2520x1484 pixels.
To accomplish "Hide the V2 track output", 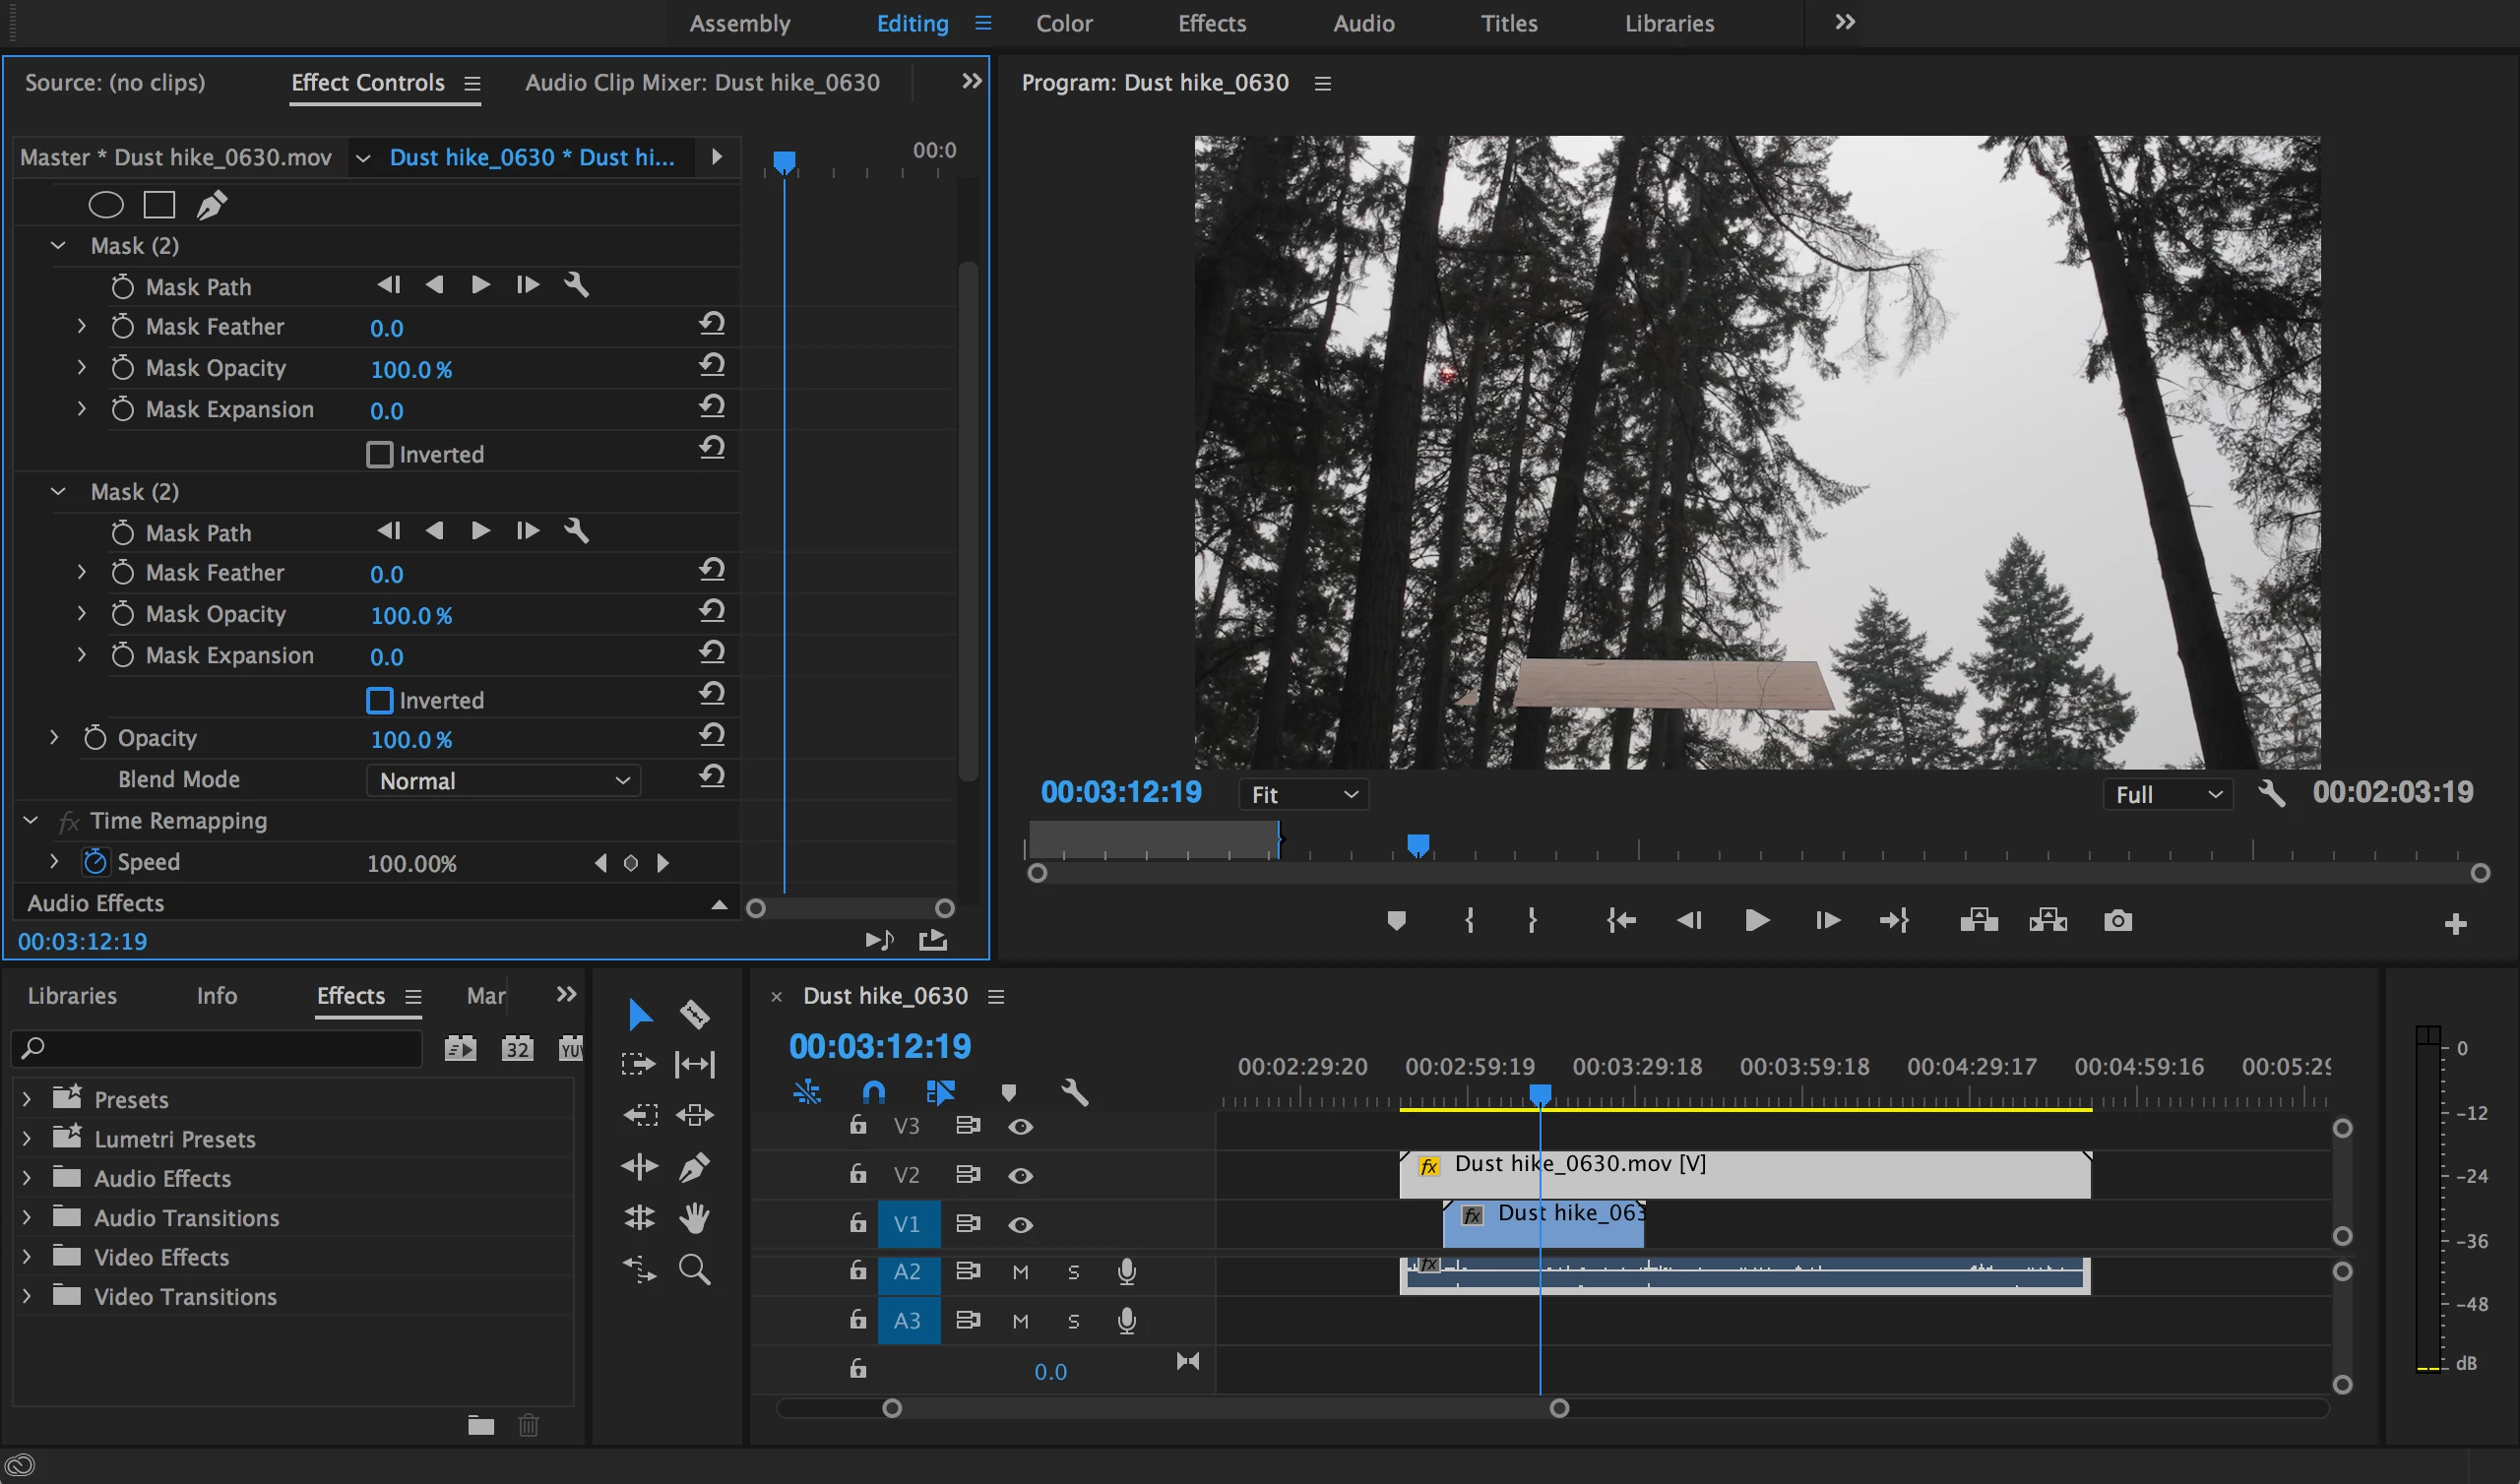I will (x=1020, y=1175).
